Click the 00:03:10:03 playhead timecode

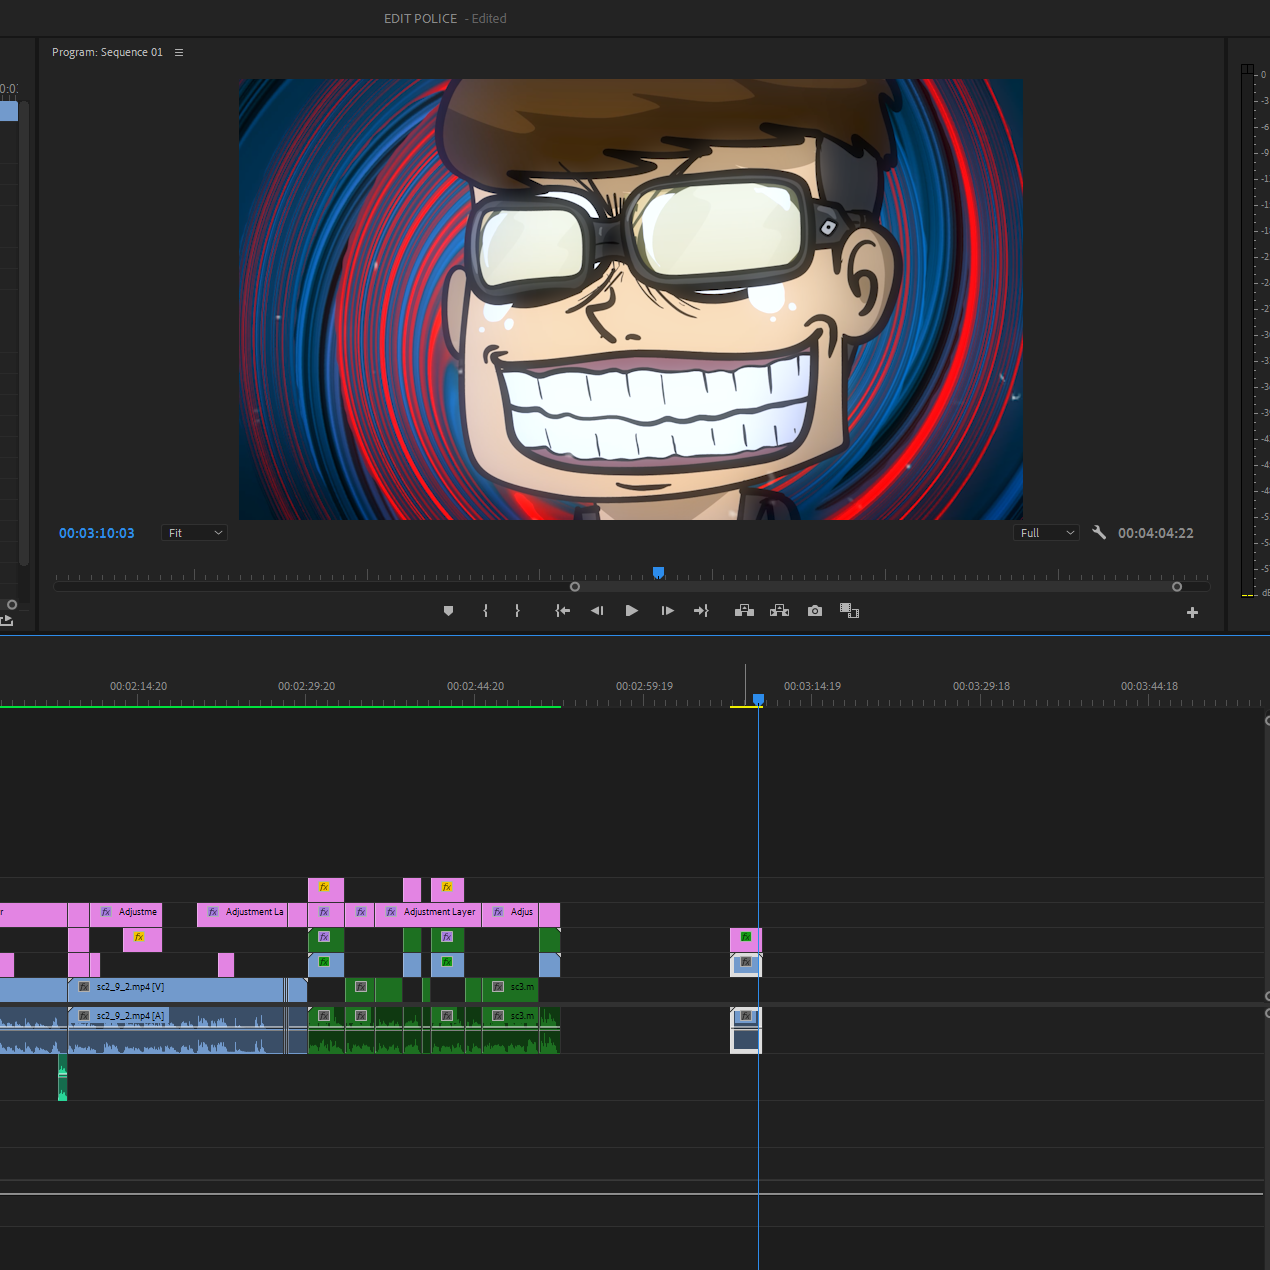tap(96, 533)
